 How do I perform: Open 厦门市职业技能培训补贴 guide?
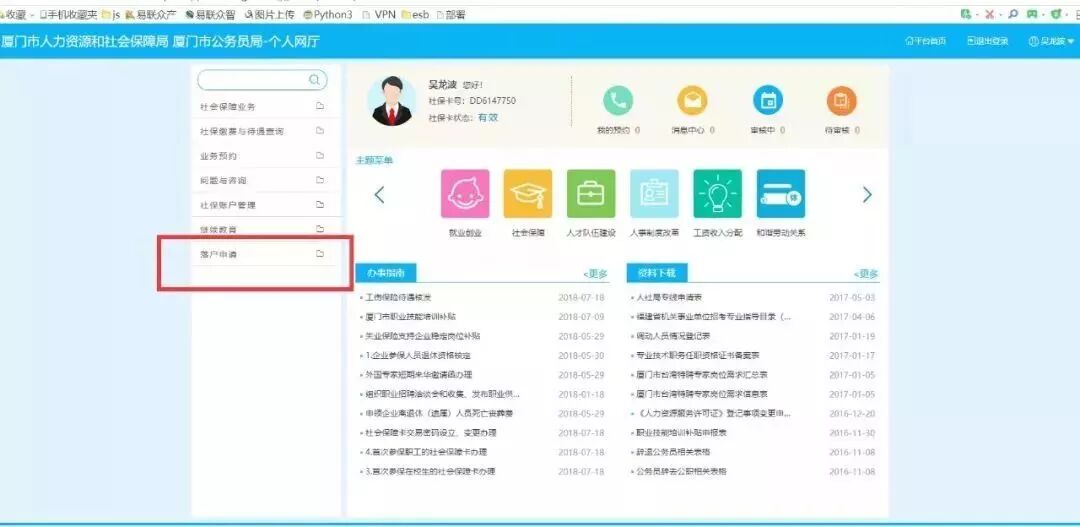(411, 317)
